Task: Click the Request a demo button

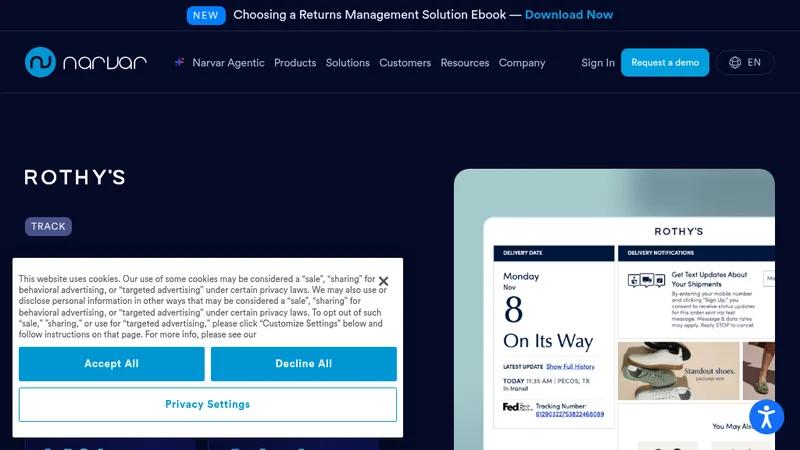Action: [665, 63]
